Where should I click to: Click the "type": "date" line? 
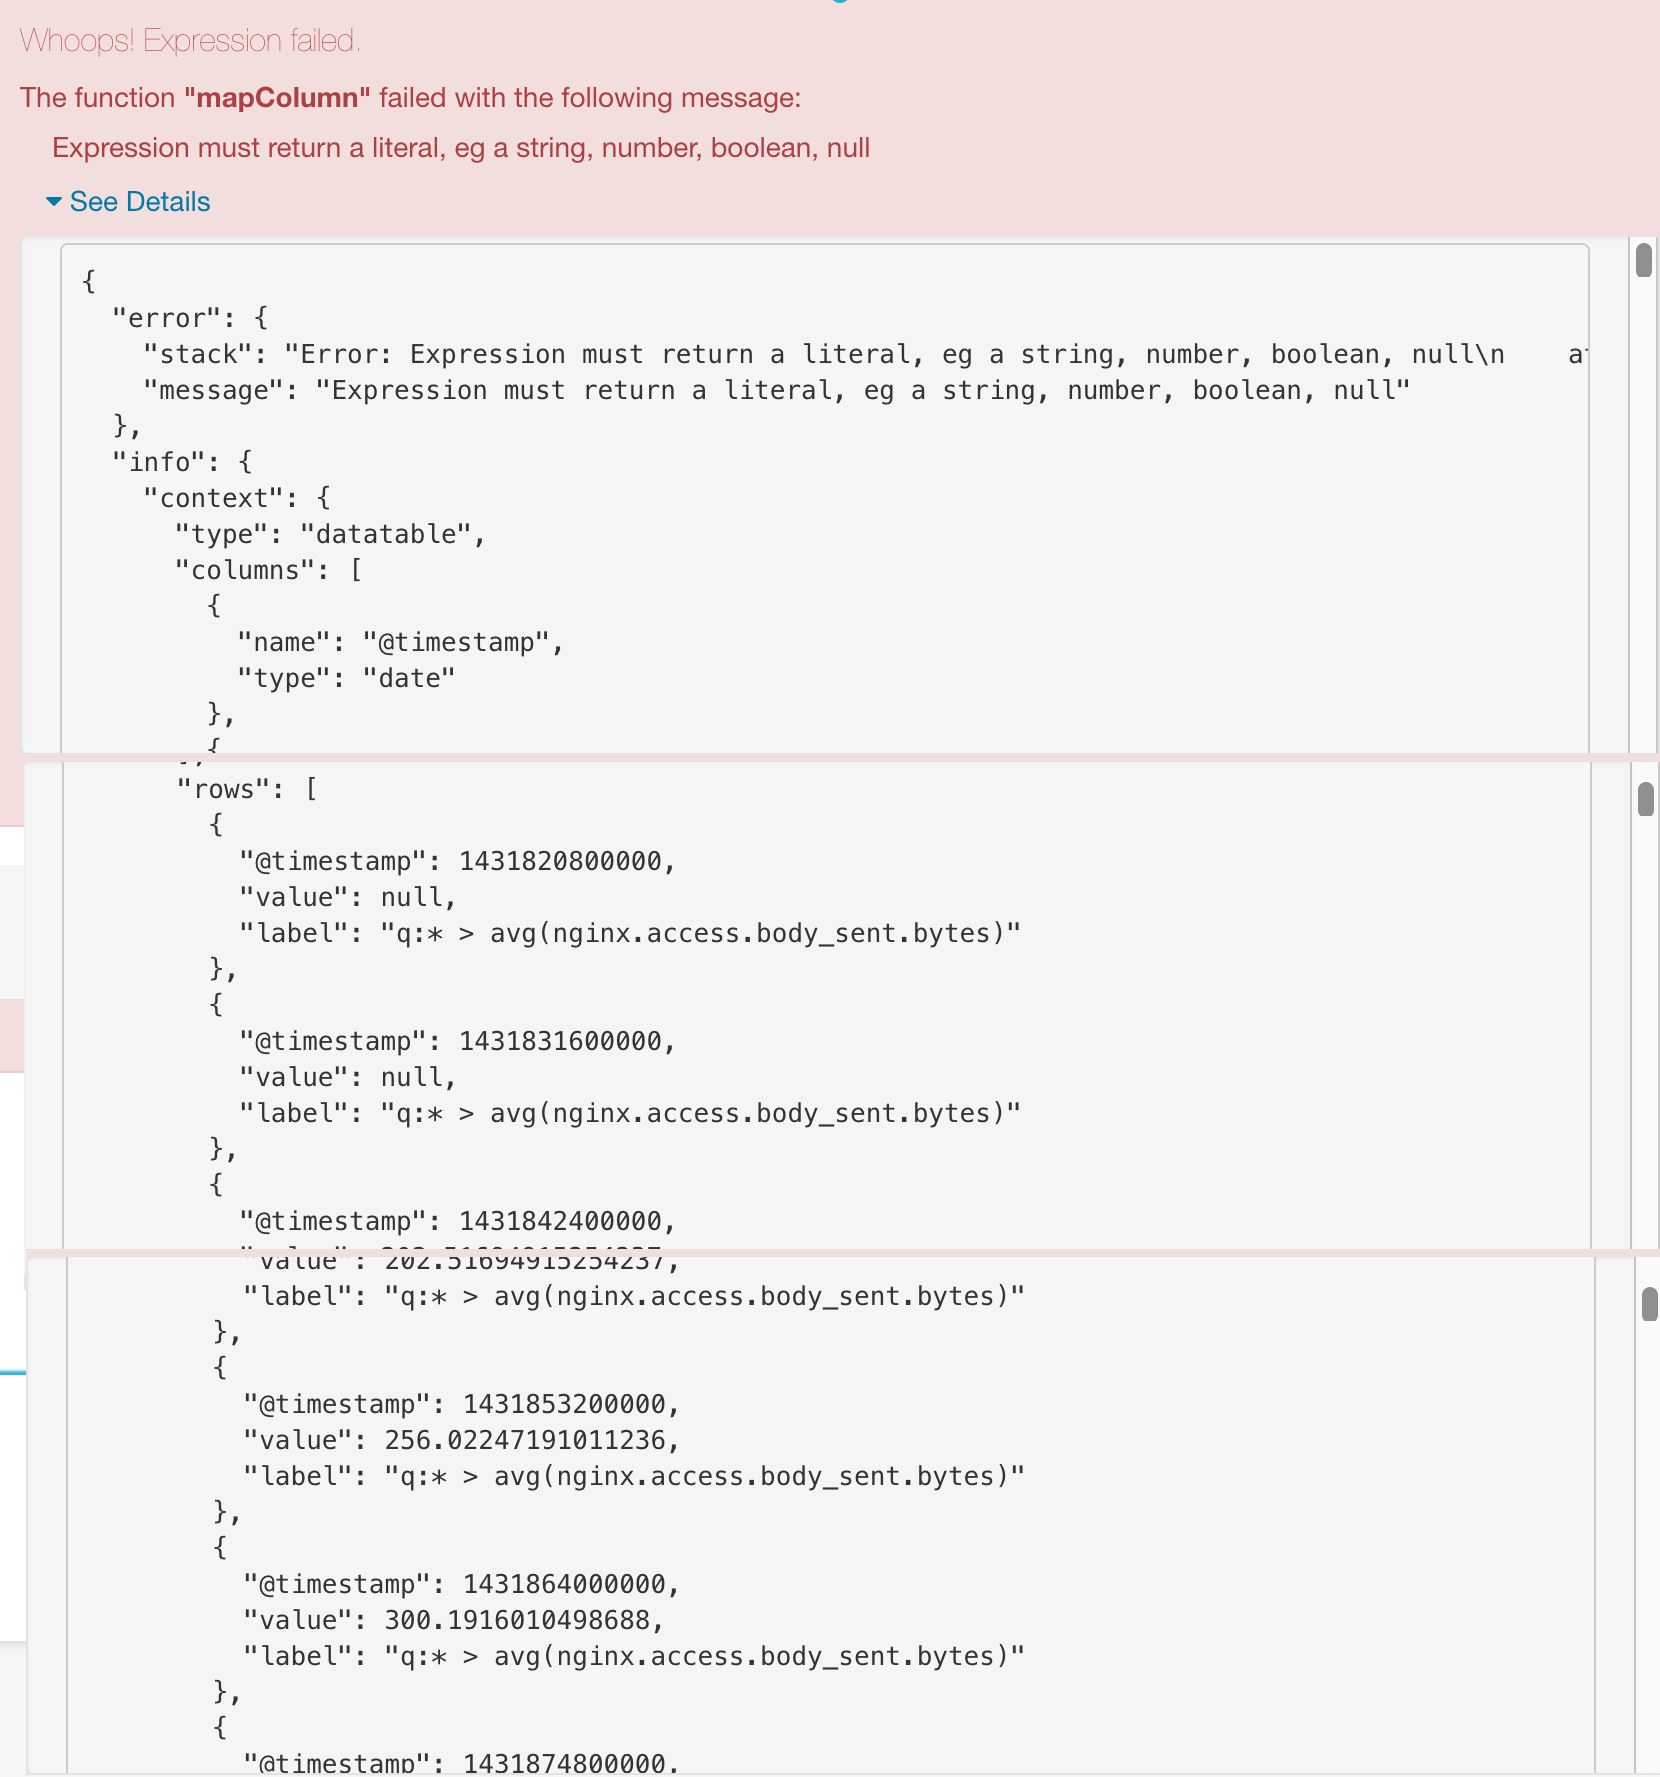point(346,678)
